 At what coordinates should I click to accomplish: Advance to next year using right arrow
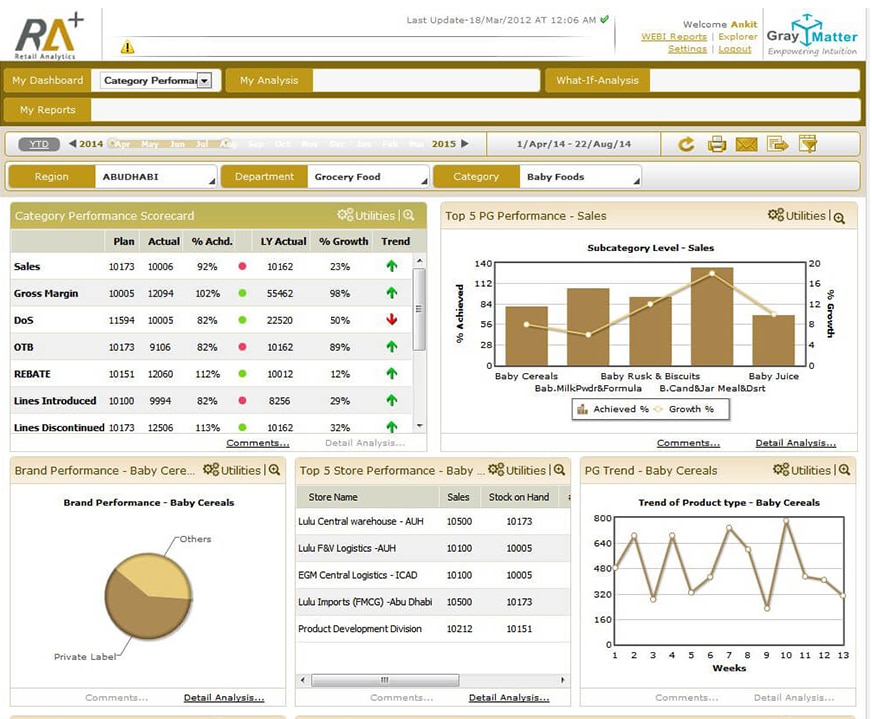tap(465, 144)
